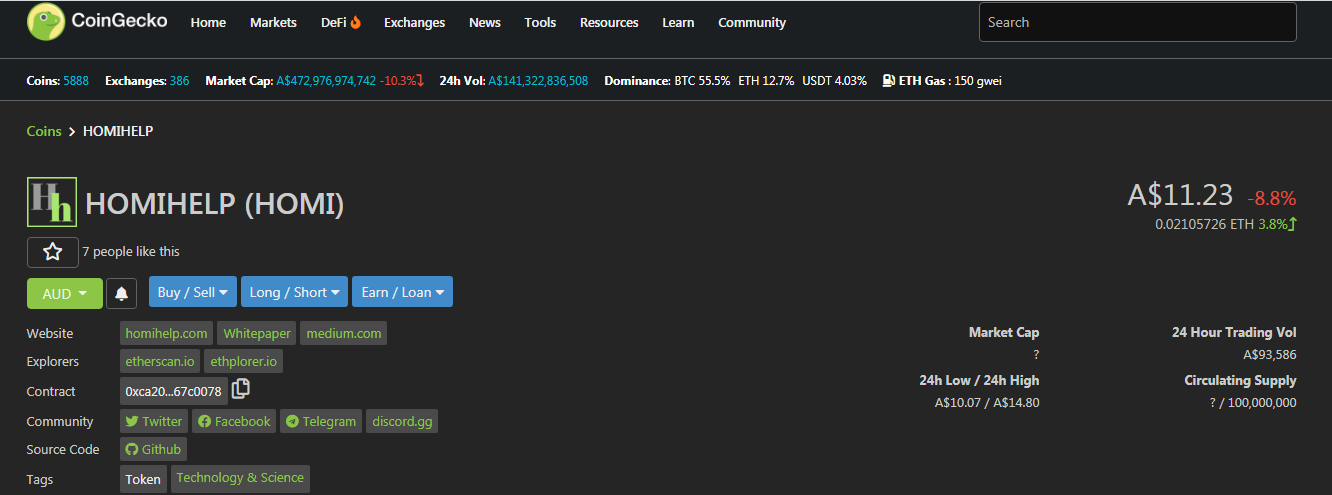Click the ETH Gas pump icon
This screenshot has width=1332, height=495.
coord(888,80)
